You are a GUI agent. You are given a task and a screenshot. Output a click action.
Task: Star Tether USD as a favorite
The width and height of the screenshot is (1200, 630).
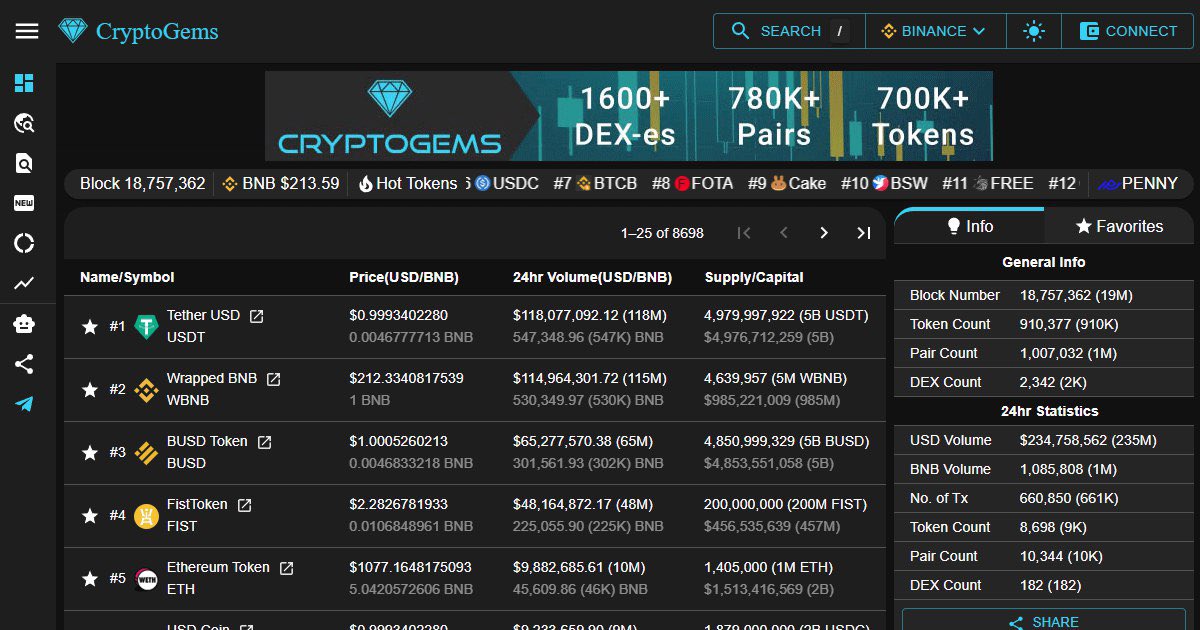tap(89, 325)
